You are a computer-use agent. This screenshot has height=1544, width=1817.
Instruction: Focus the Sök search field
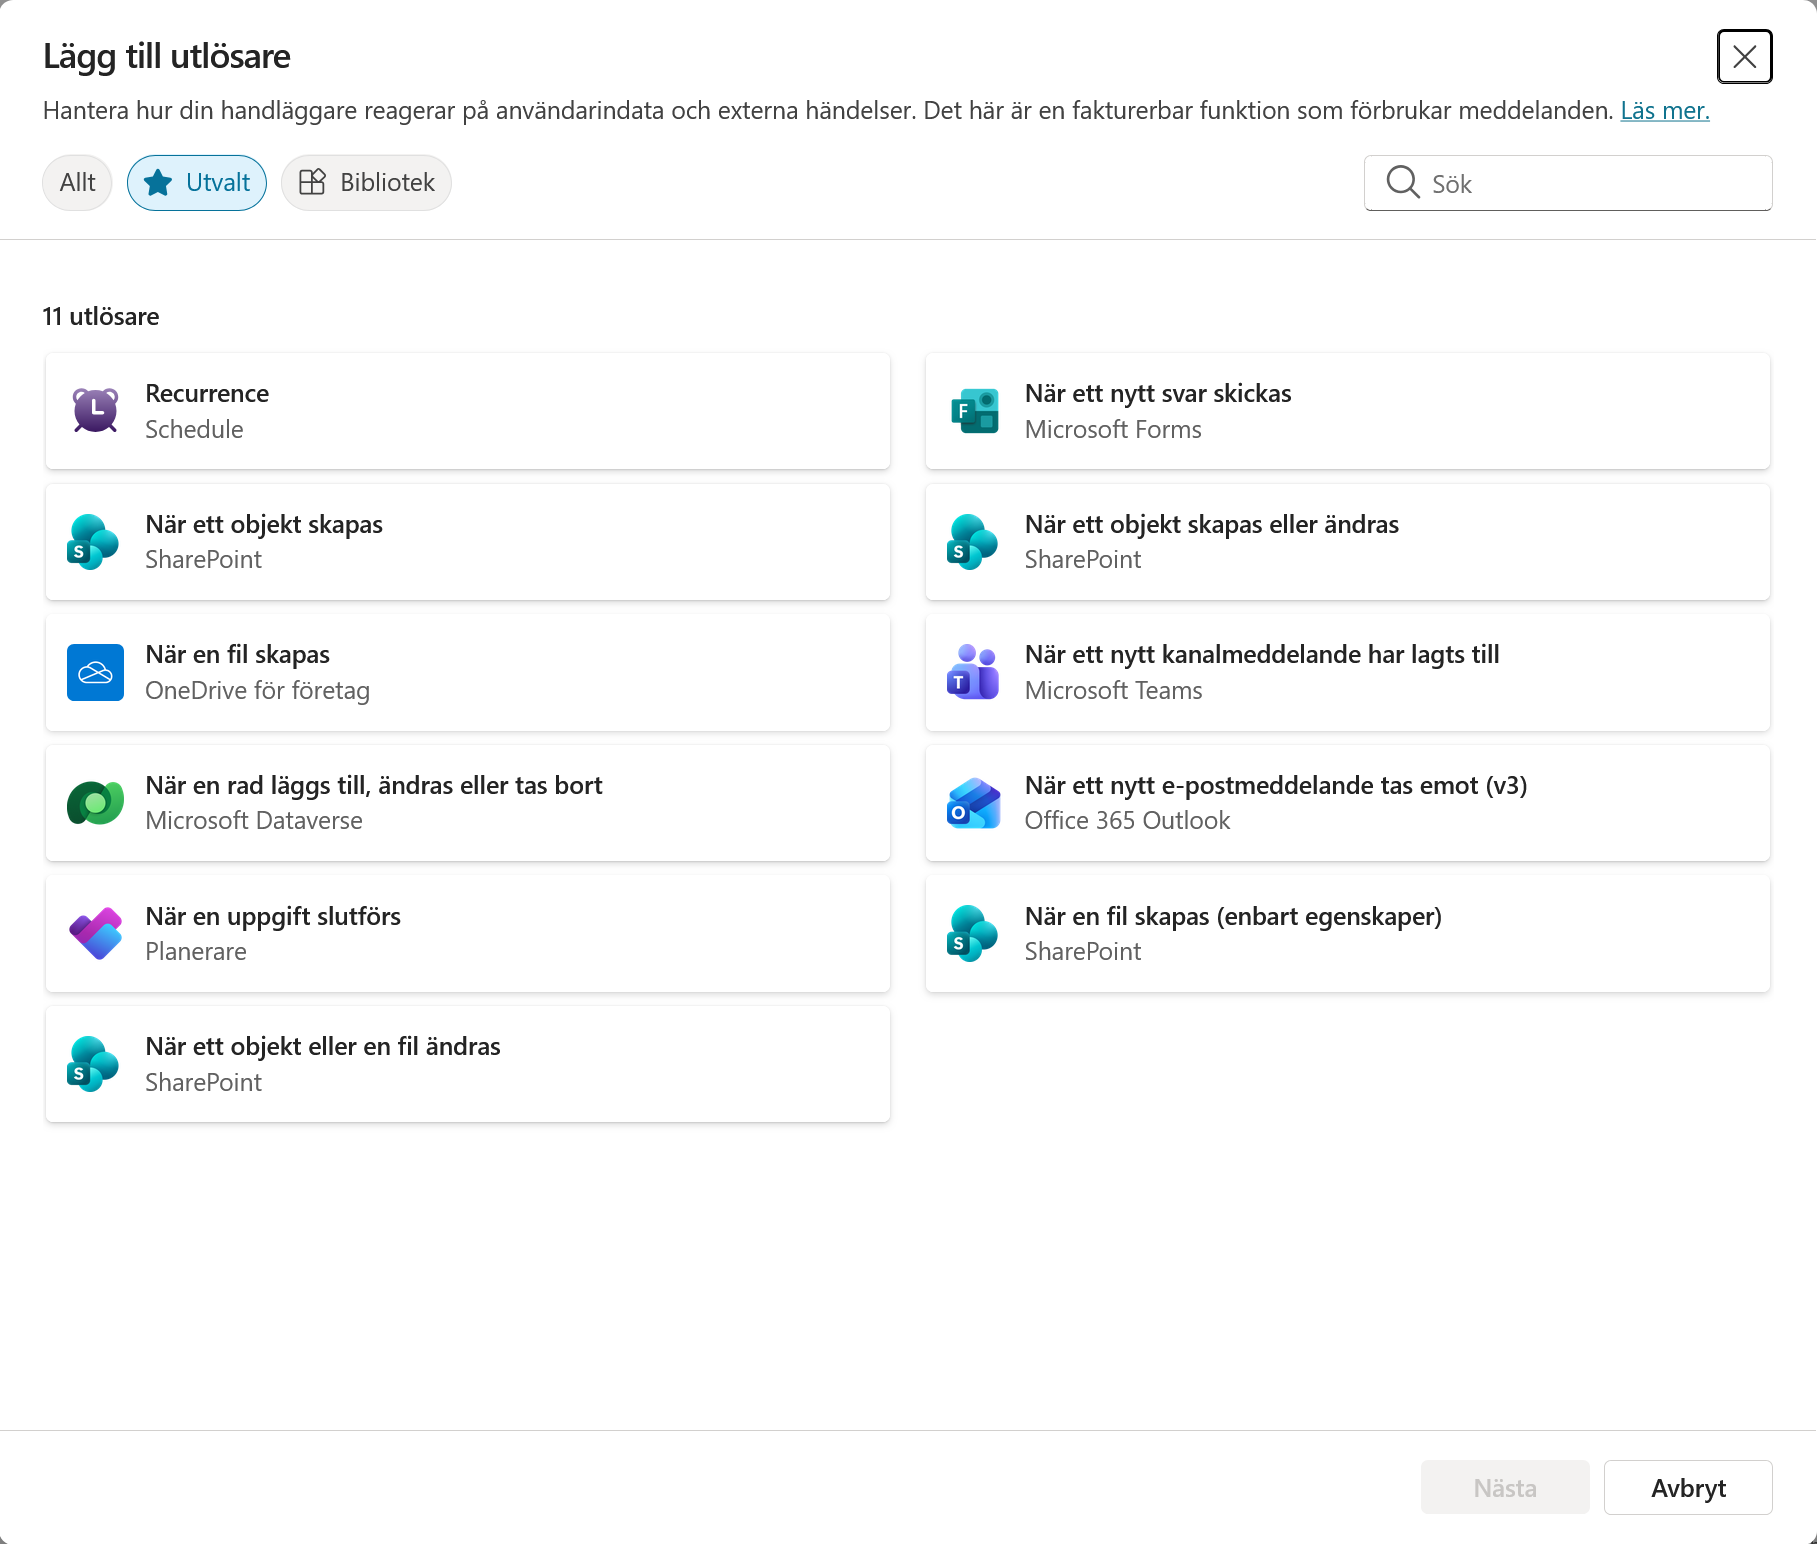pos(1568,183)
